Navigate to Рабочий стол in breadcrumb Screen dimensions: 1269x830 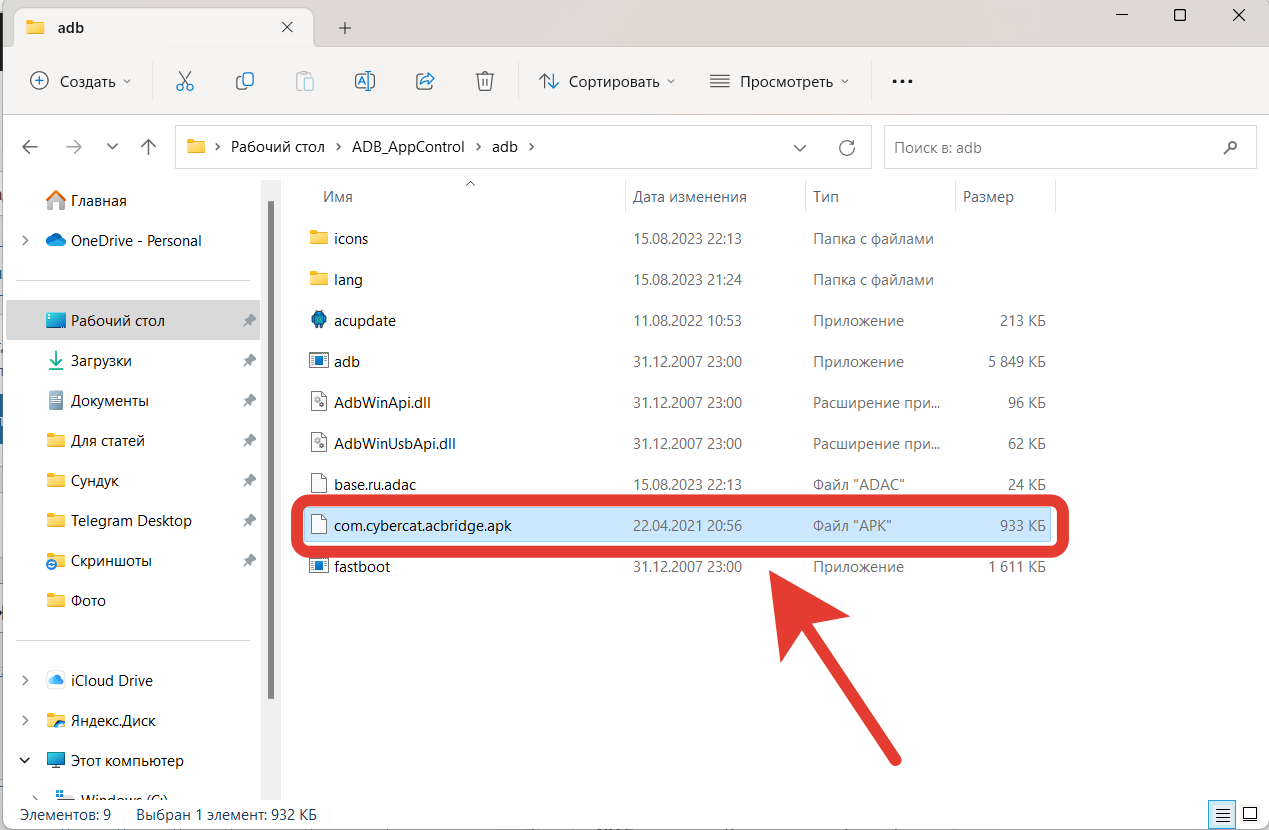278,147
